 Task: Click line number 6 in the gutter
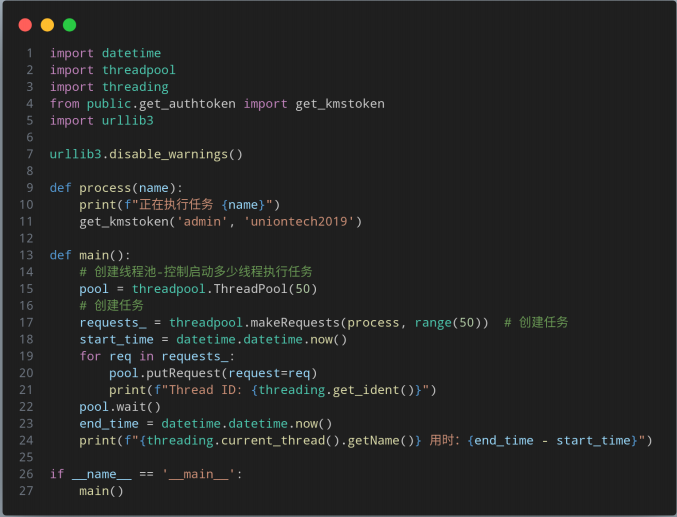pyautogui.click(x=29, y=137)
